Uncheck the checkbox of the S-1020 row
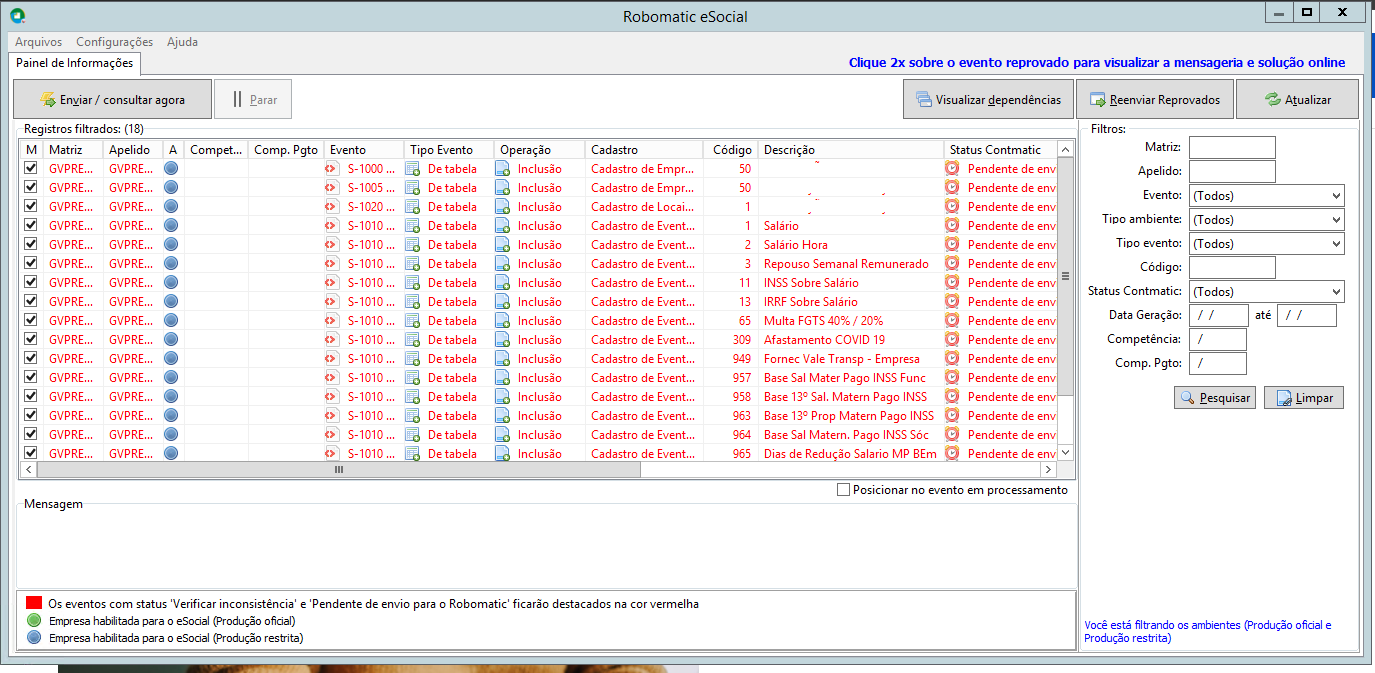This screenshot has height=673, width=1375. pyautogui.click(x=31, y=207)
